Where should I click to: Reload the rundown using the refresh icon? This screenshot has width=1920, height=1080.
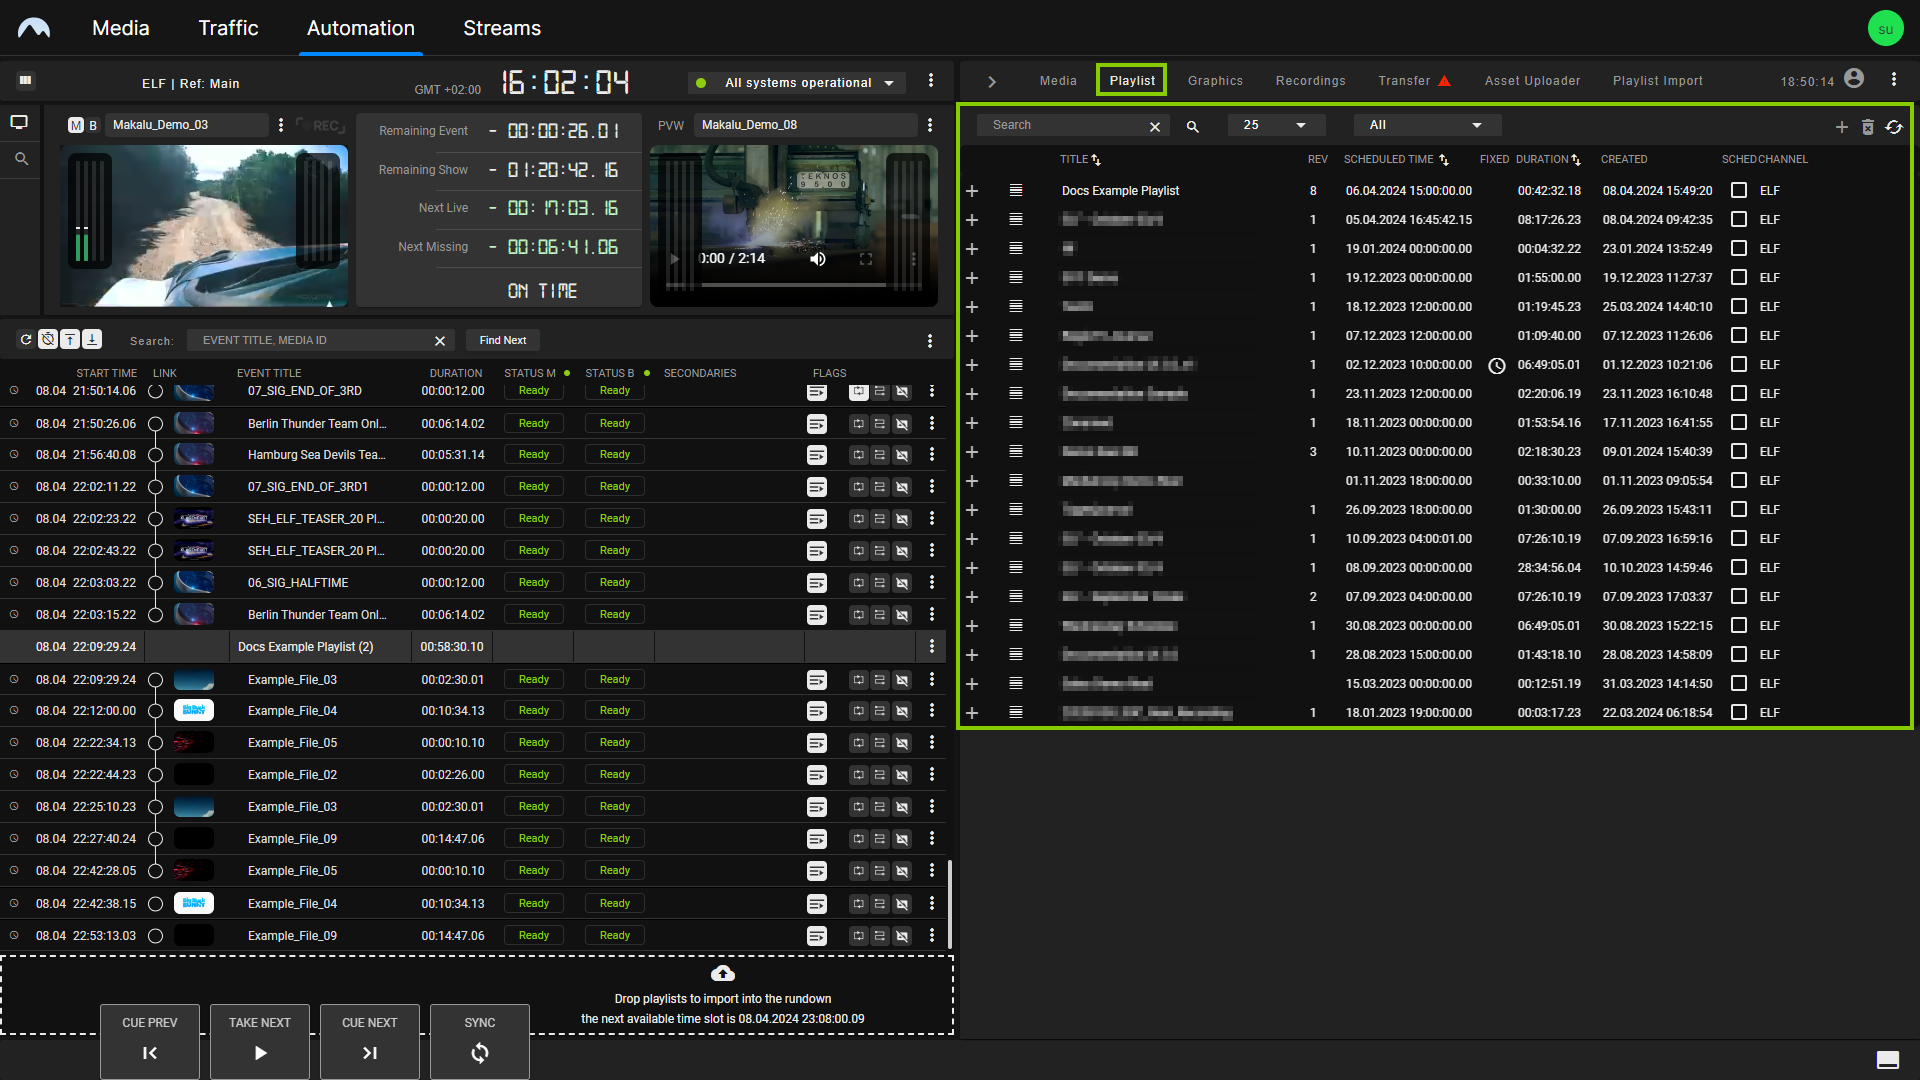point(26,339)
